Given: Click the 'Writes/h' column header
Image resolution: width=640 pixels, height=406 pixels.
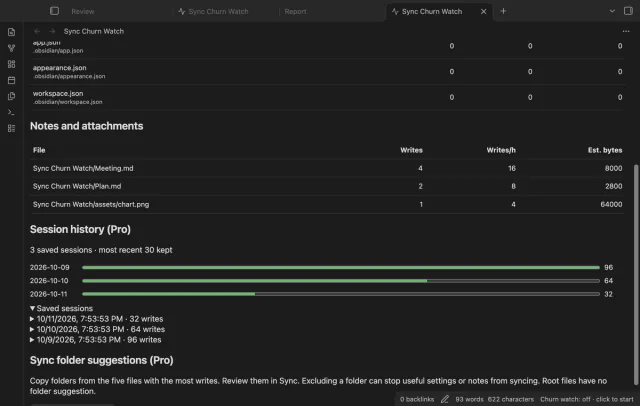Looking at the screenshot, I should [501, 150].
